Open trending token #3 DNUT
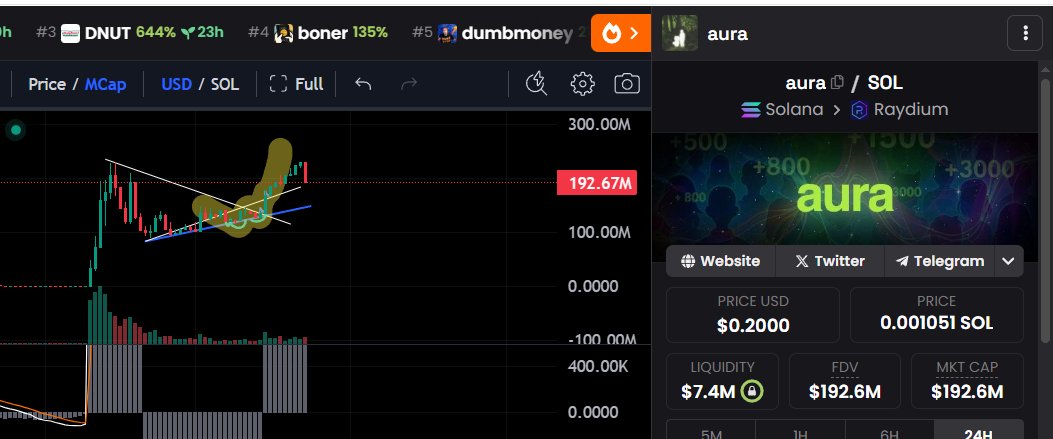The image size is (1053, 439). [x=130, y=33]
